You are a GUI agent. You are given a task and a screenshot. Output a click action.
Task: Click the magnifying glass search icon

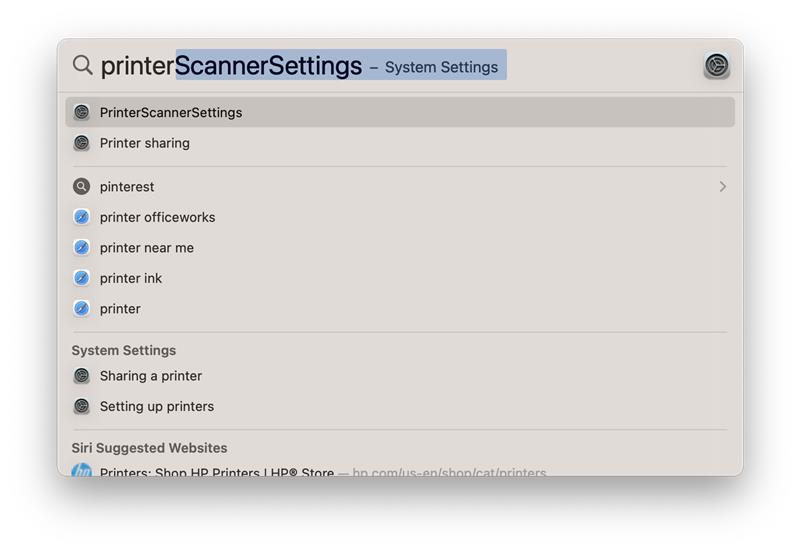82,66
